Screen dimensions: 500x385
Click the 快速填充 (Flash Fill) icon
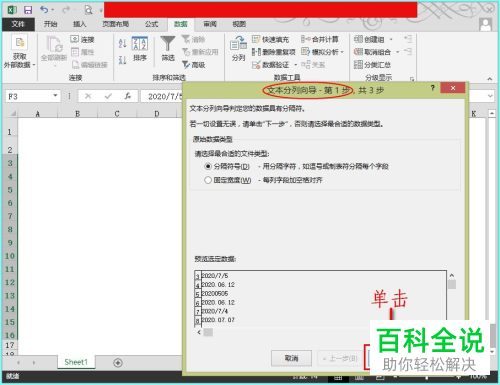[x=256, y=39]
